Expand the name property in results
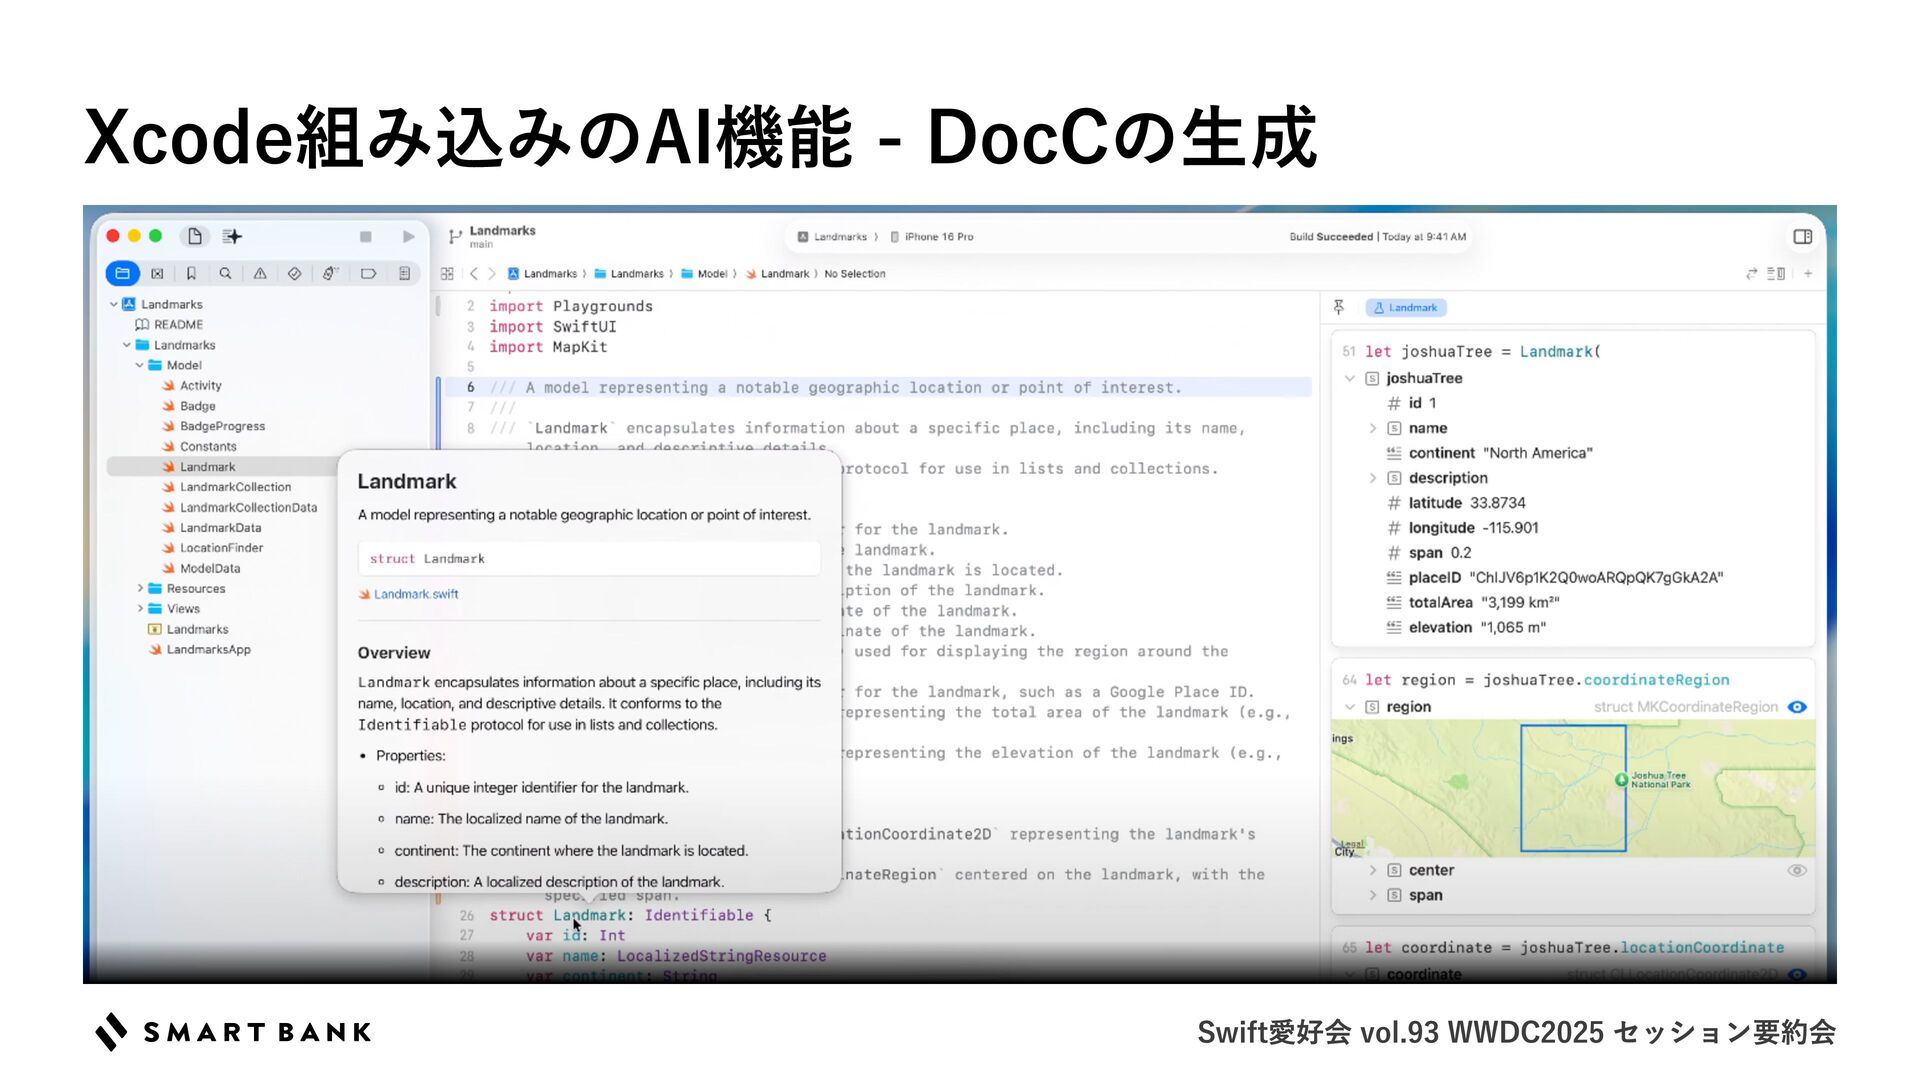 1373,428
